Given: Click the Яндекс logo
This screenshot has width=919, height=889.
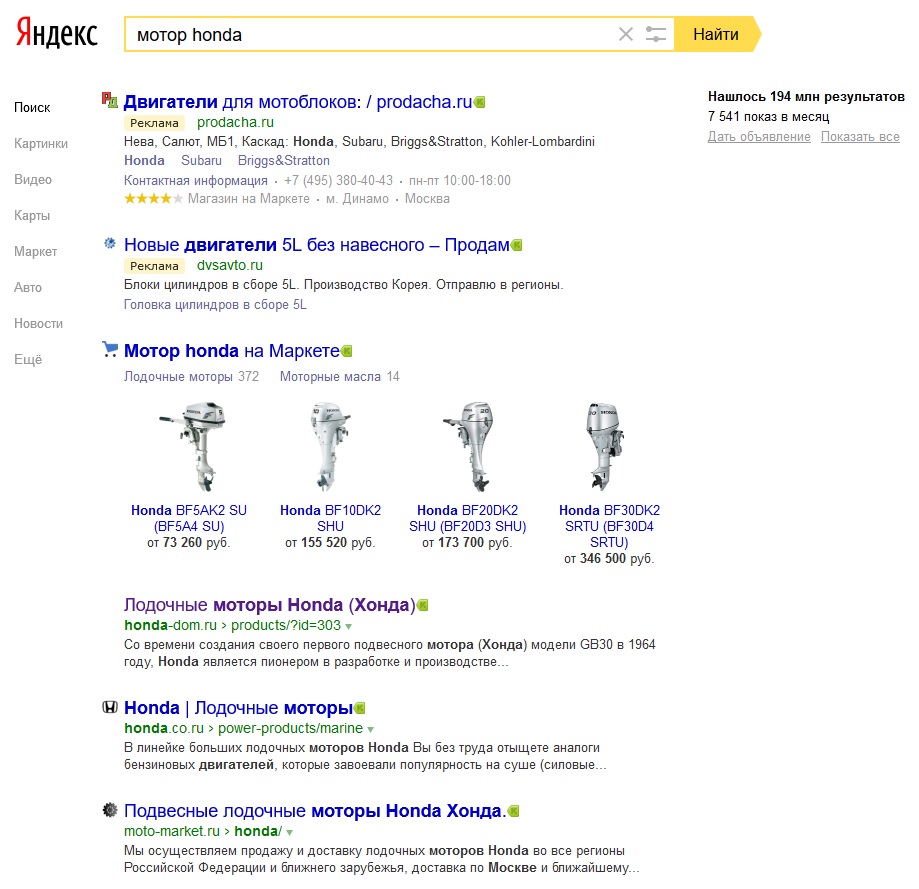Looking at the screenshot, I should [x=56, y=33].
